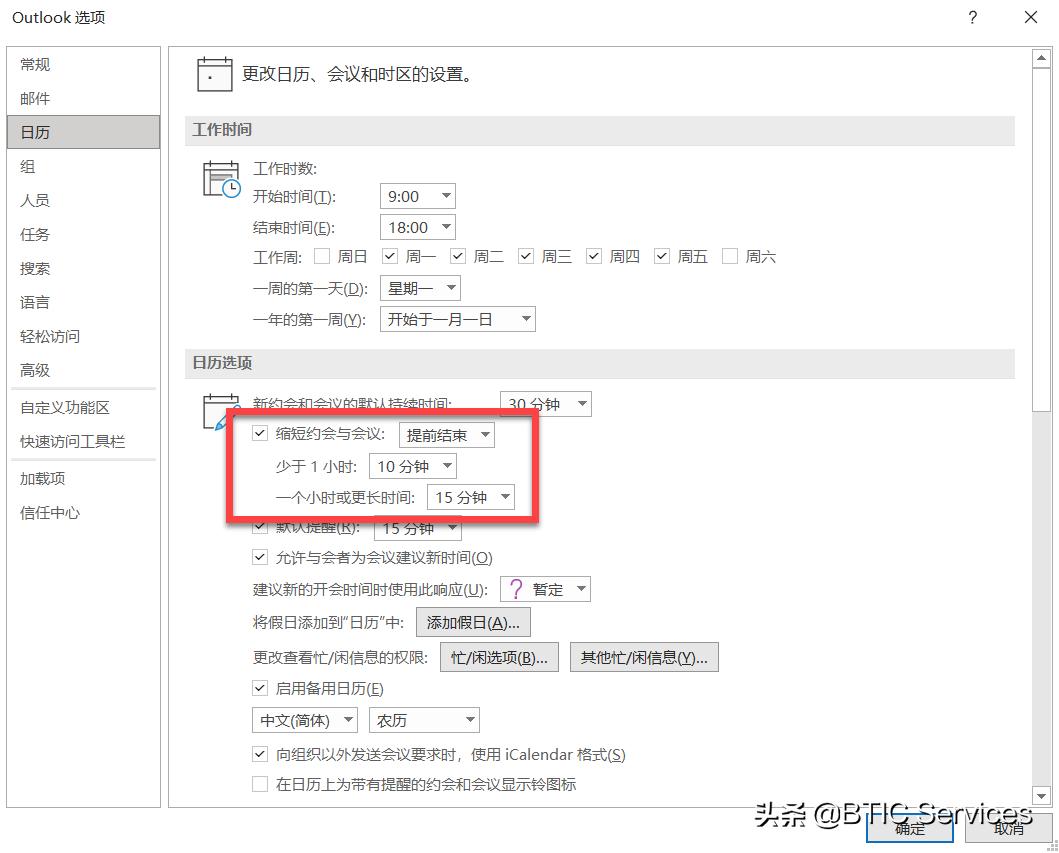The width and height of the screenshot is (1059, 853).
Task: Check the 周六 work week checkbox
Action: click(730, 255)
